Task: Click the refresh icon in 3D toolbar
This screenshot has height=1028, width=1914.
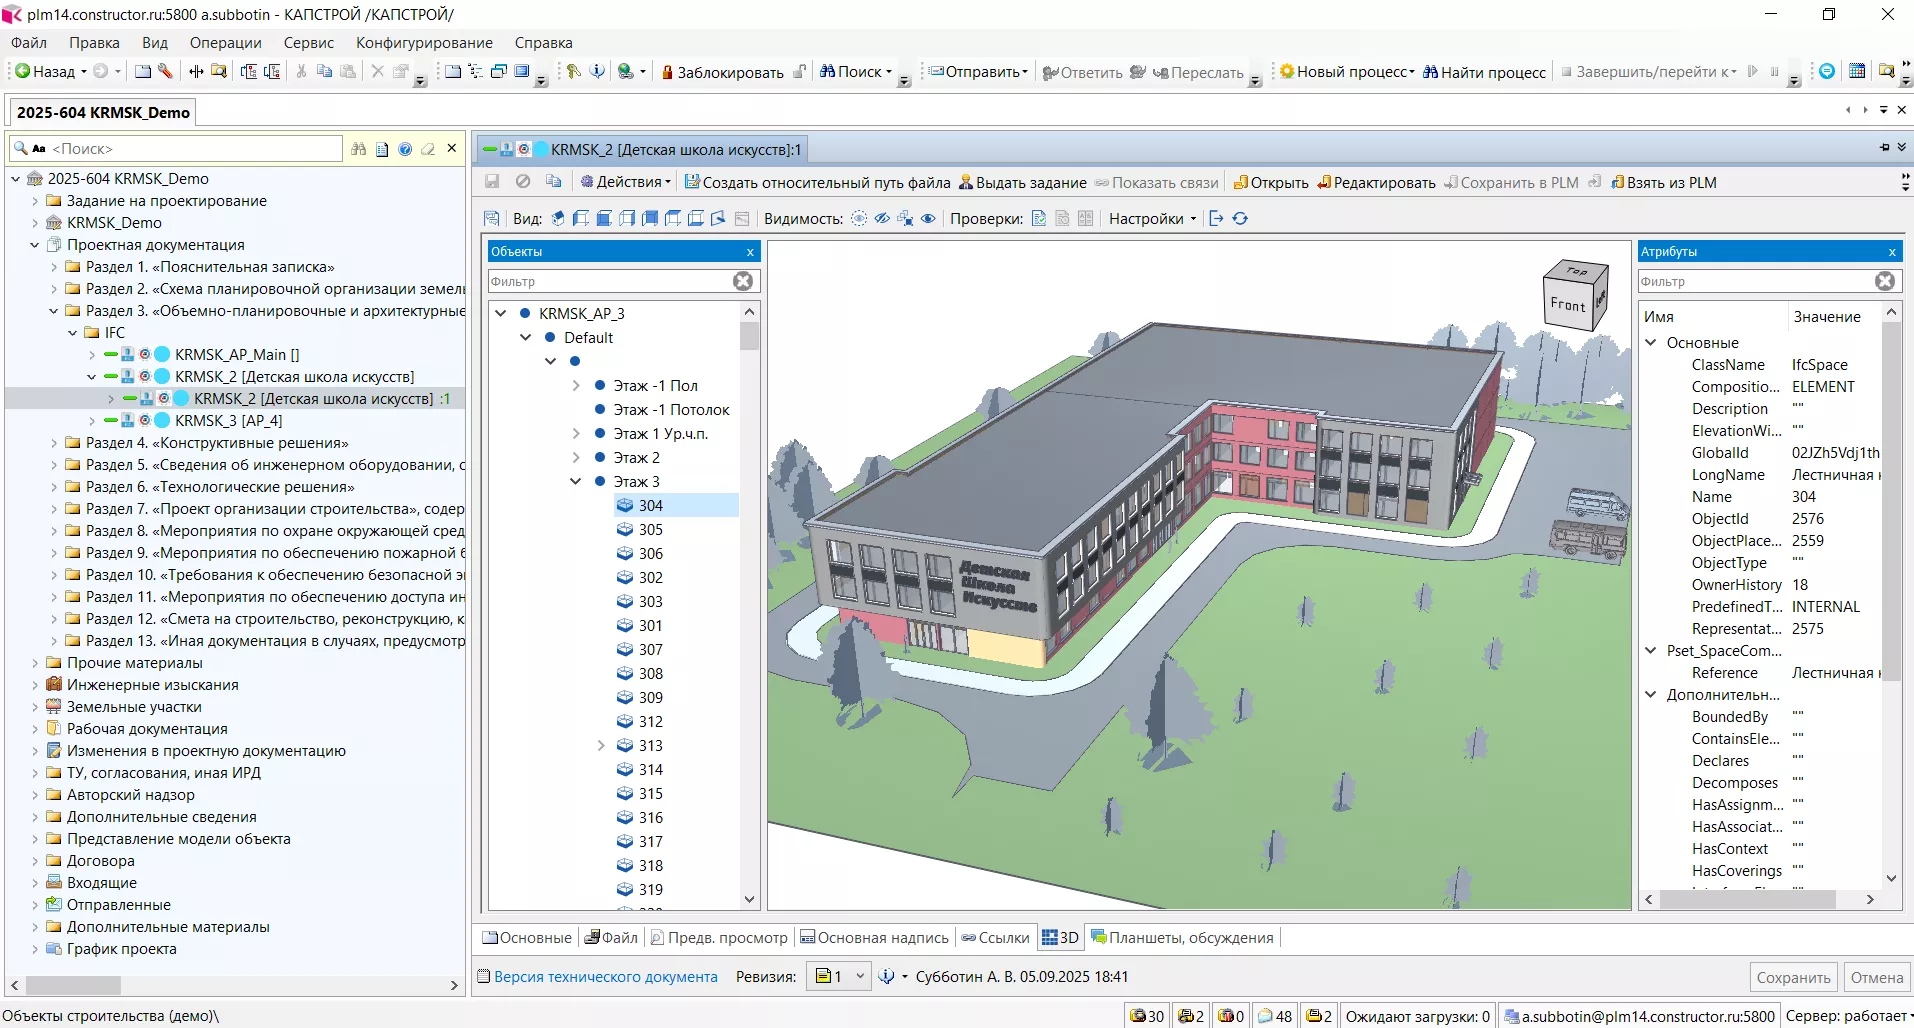Action: click(x=1240, y=219)
